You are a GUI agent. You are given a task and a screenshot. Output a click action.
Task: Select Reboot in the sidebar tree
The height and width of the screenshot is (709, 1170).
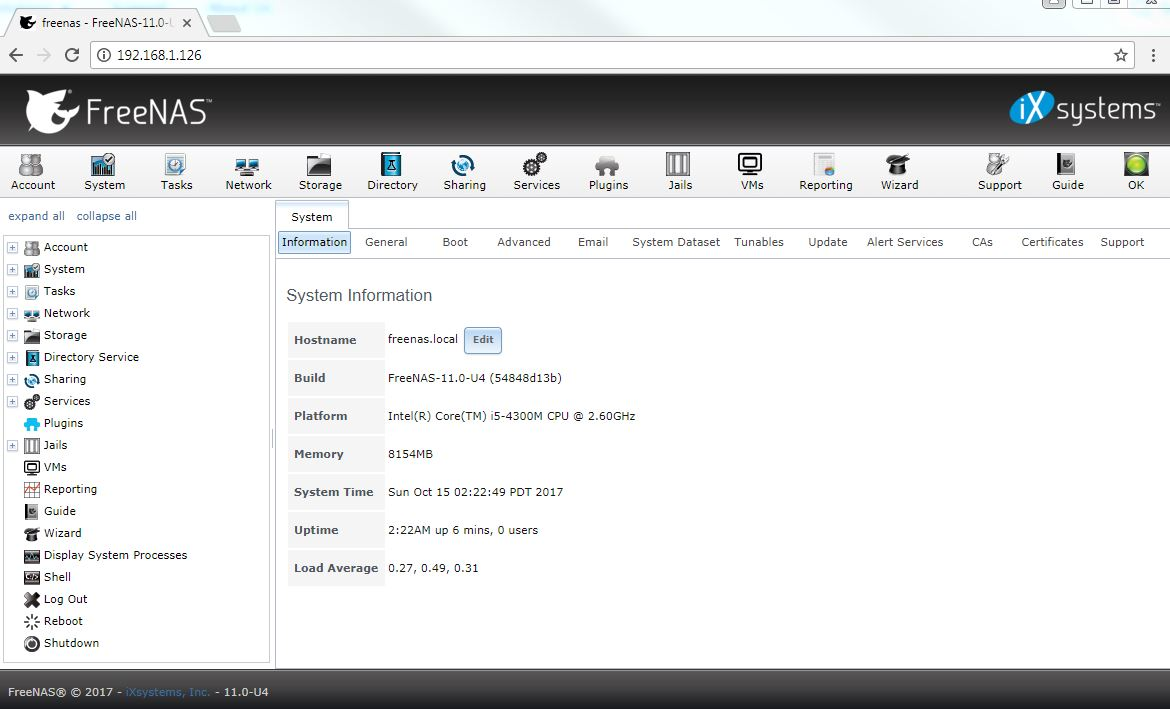(x=63, y=621)
